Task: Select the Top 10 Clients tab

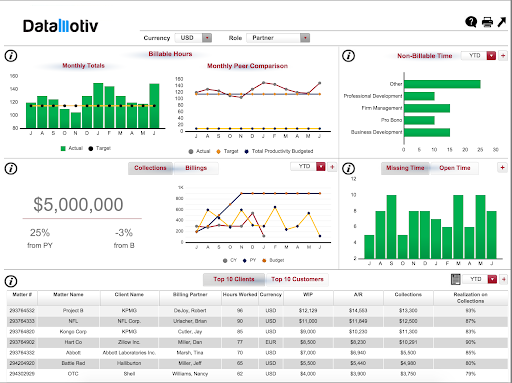Action: pyautogui.click(x=234, y=279)
